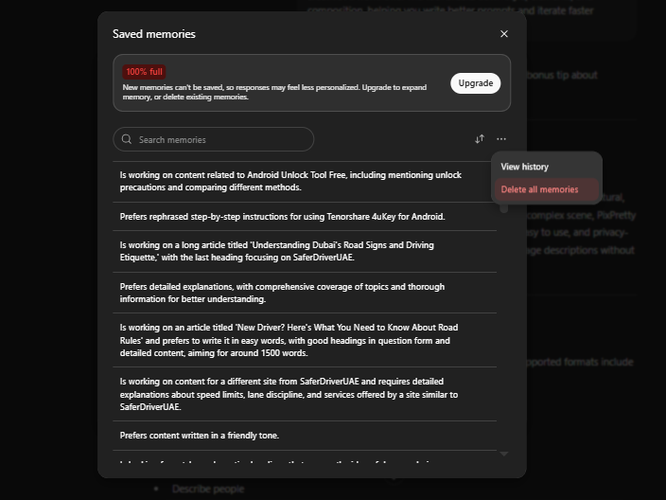Select the Tenorshare 4uKey instructions memory

click(282, 216)
